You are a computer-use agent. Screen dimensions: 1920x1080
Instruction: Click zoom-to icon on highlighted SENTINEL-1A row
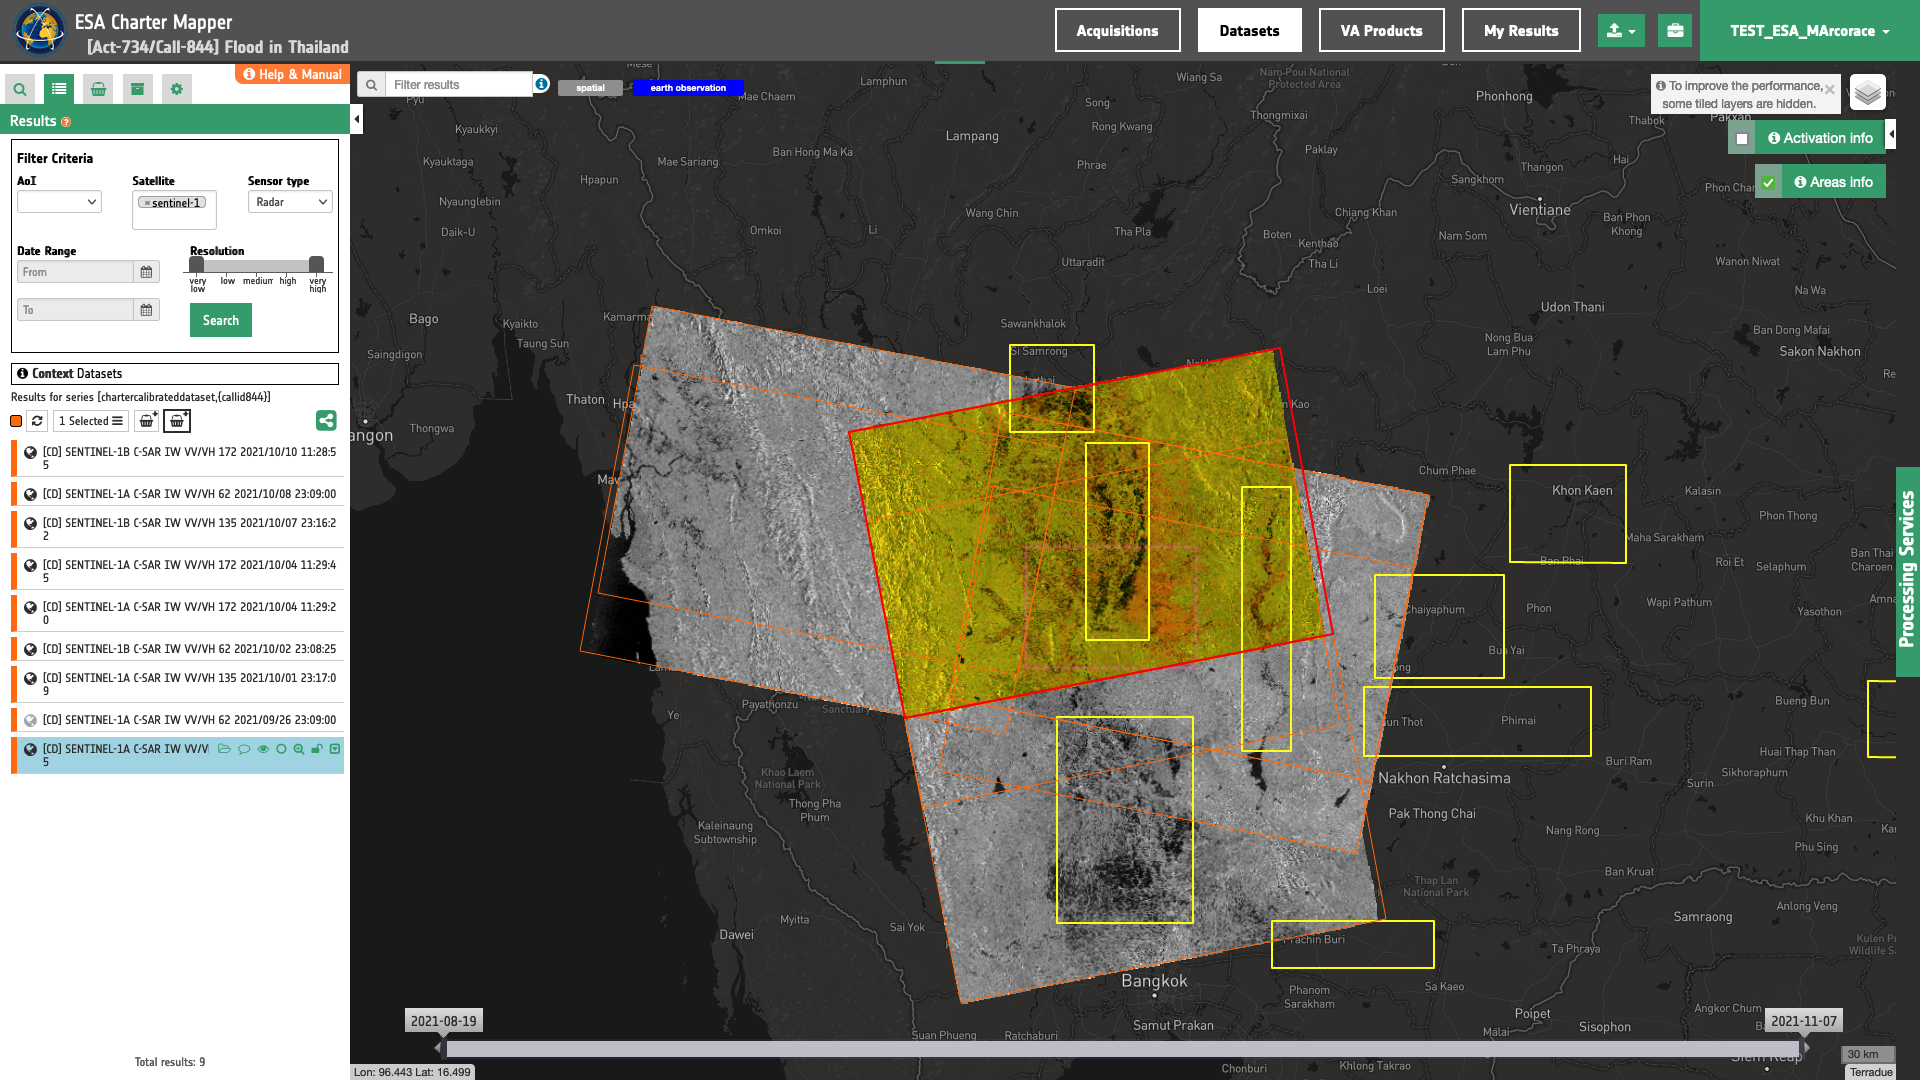299,749
